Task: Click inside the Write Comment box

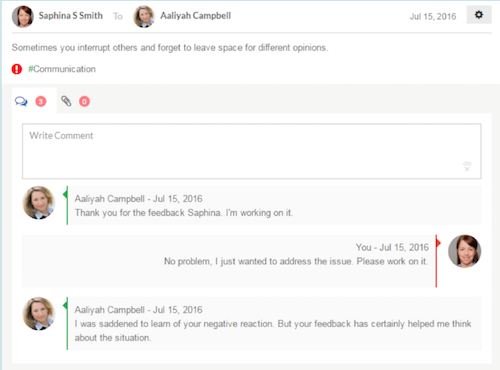Action: click(x=251, y=151)
